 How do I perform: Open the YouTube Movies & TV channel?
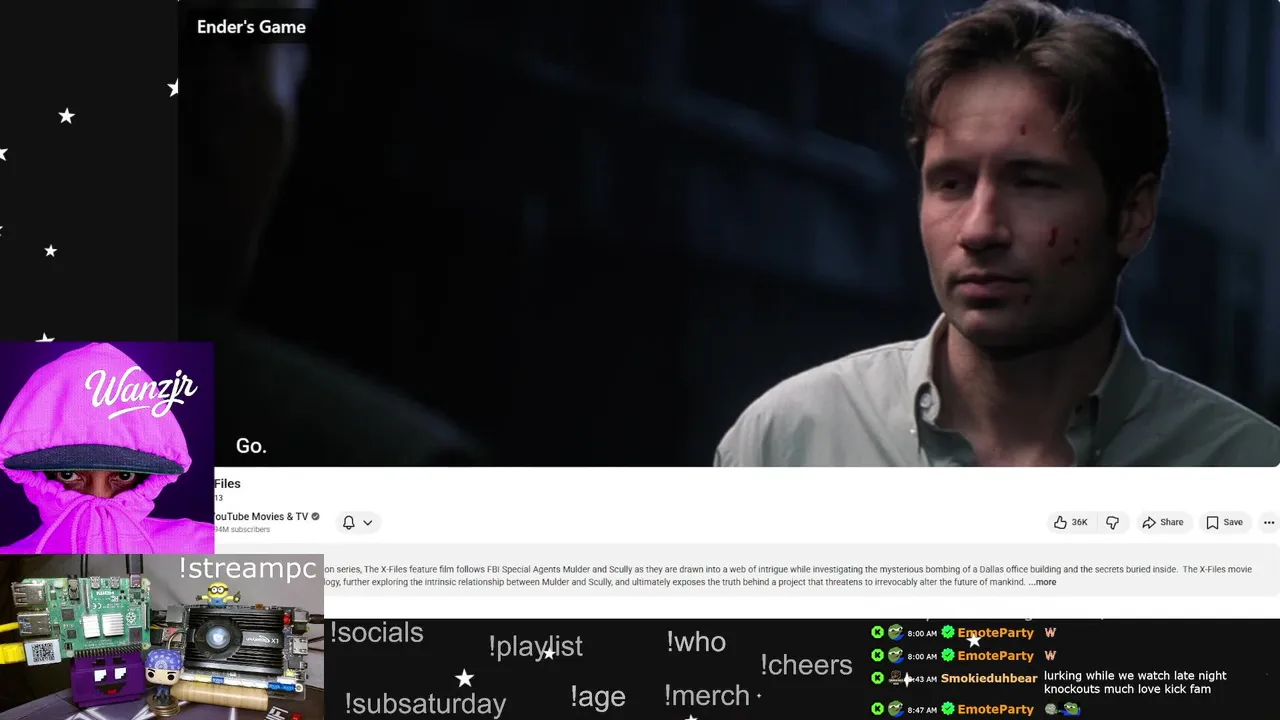(x=260, y=517)
